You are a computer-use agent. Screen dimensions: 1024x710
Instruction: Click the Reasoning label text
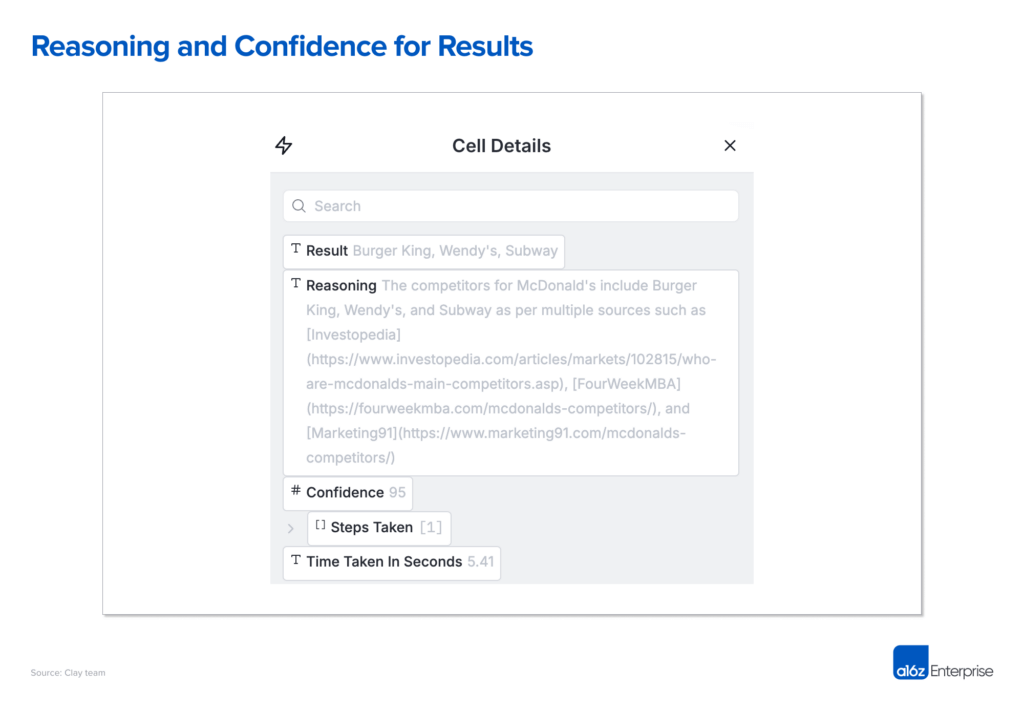coord(341,285)
